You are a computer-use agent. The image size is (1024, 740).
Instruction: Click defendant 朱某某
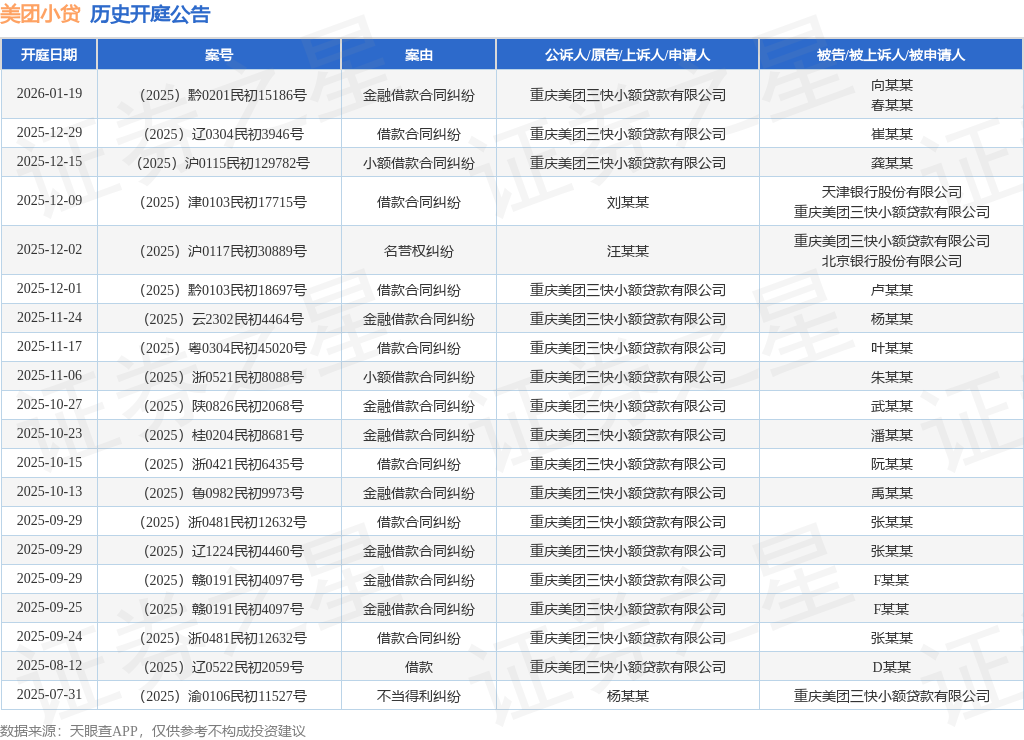[x=891, y=377]
